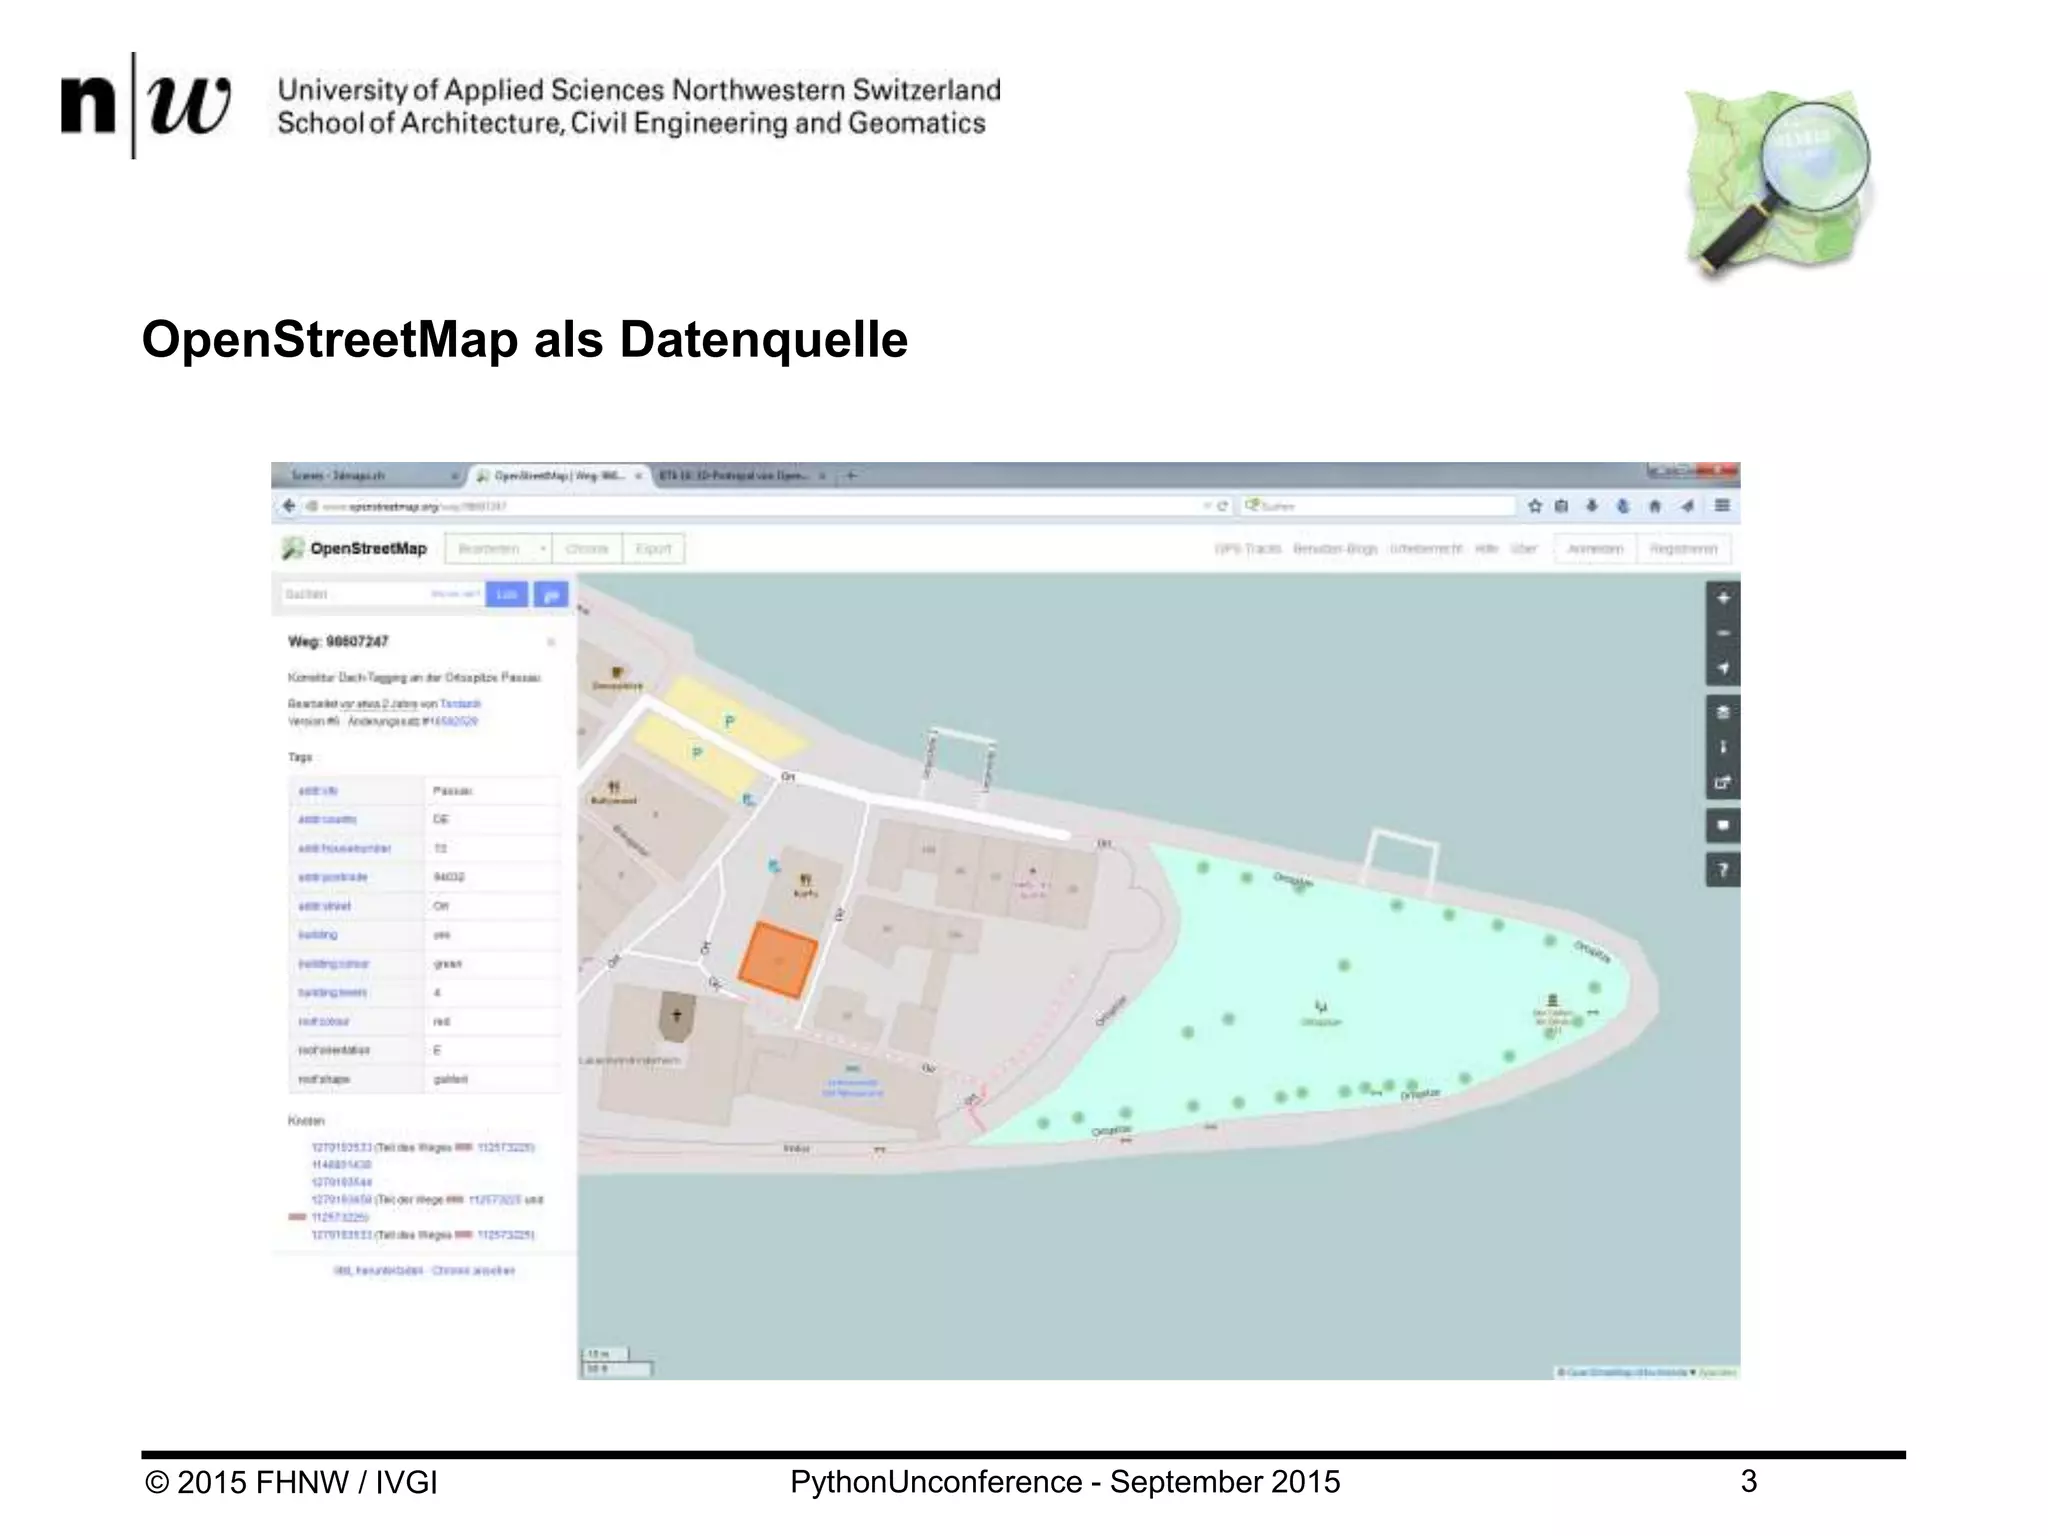Reload the page in the address bar
The height and width of the screenshot is (1536, 2048).
1221,506
